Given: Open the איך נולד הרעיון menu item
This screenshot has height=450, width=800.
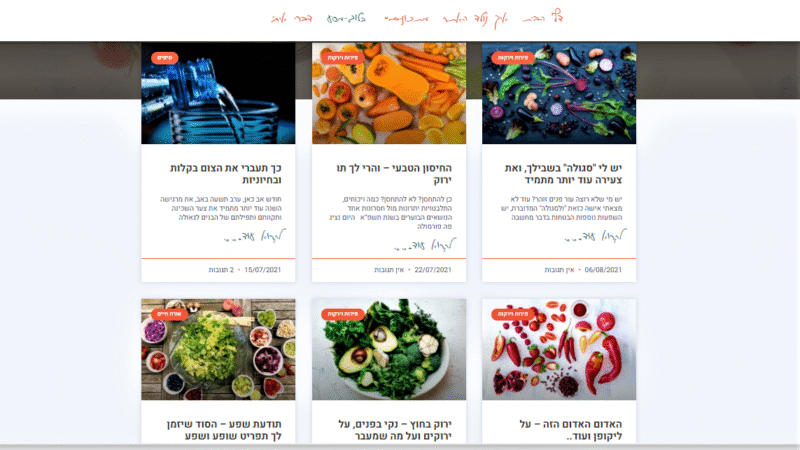Looking at the screenshot, I should click(x=475, y=19).
